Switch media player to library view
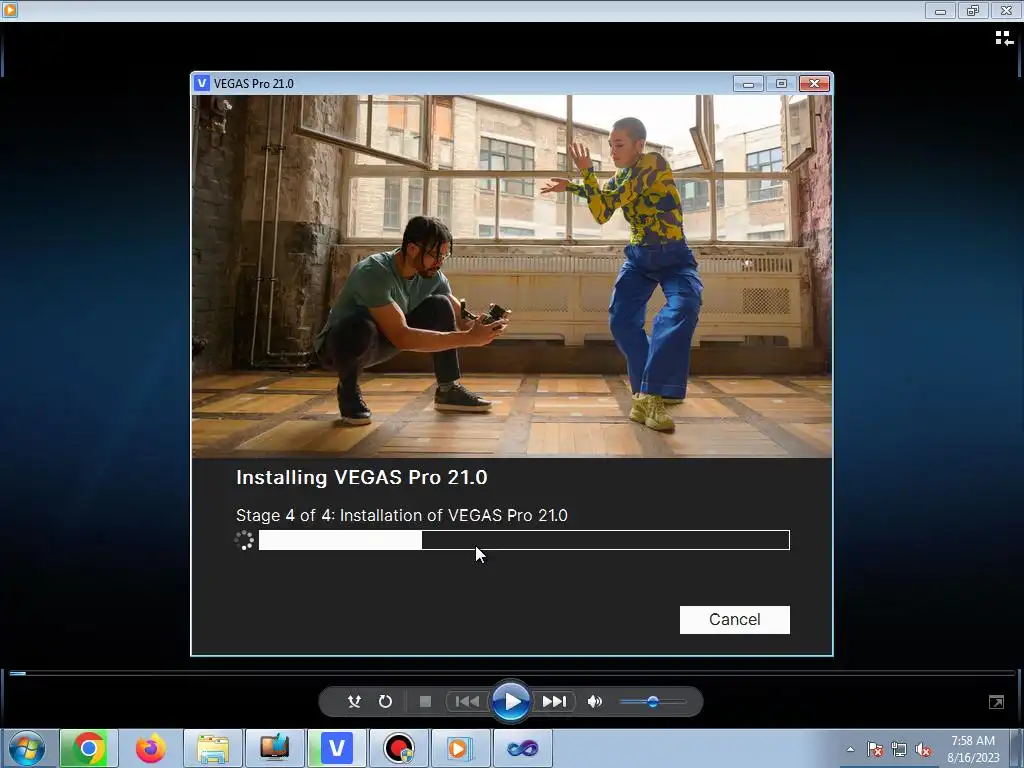 coord(1004,39)
